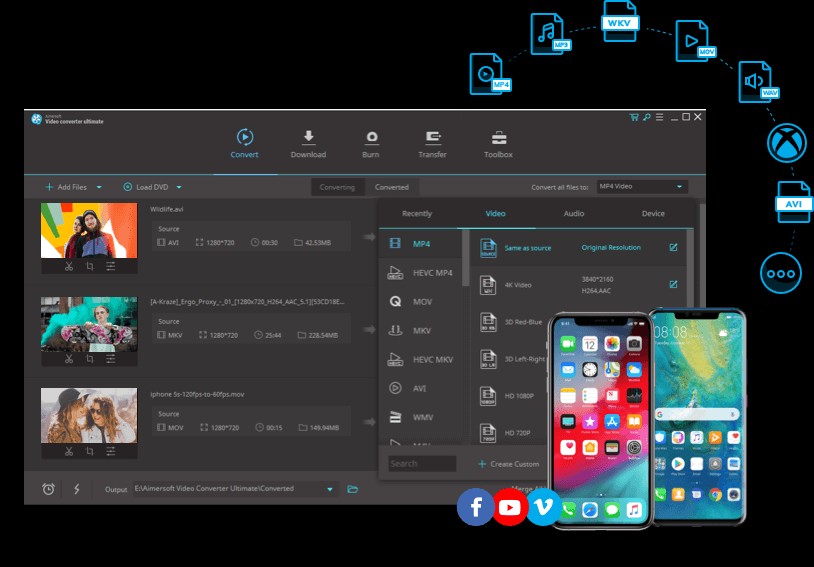
Task: Click the Load DVD button
Action: [x=146, y=187]
